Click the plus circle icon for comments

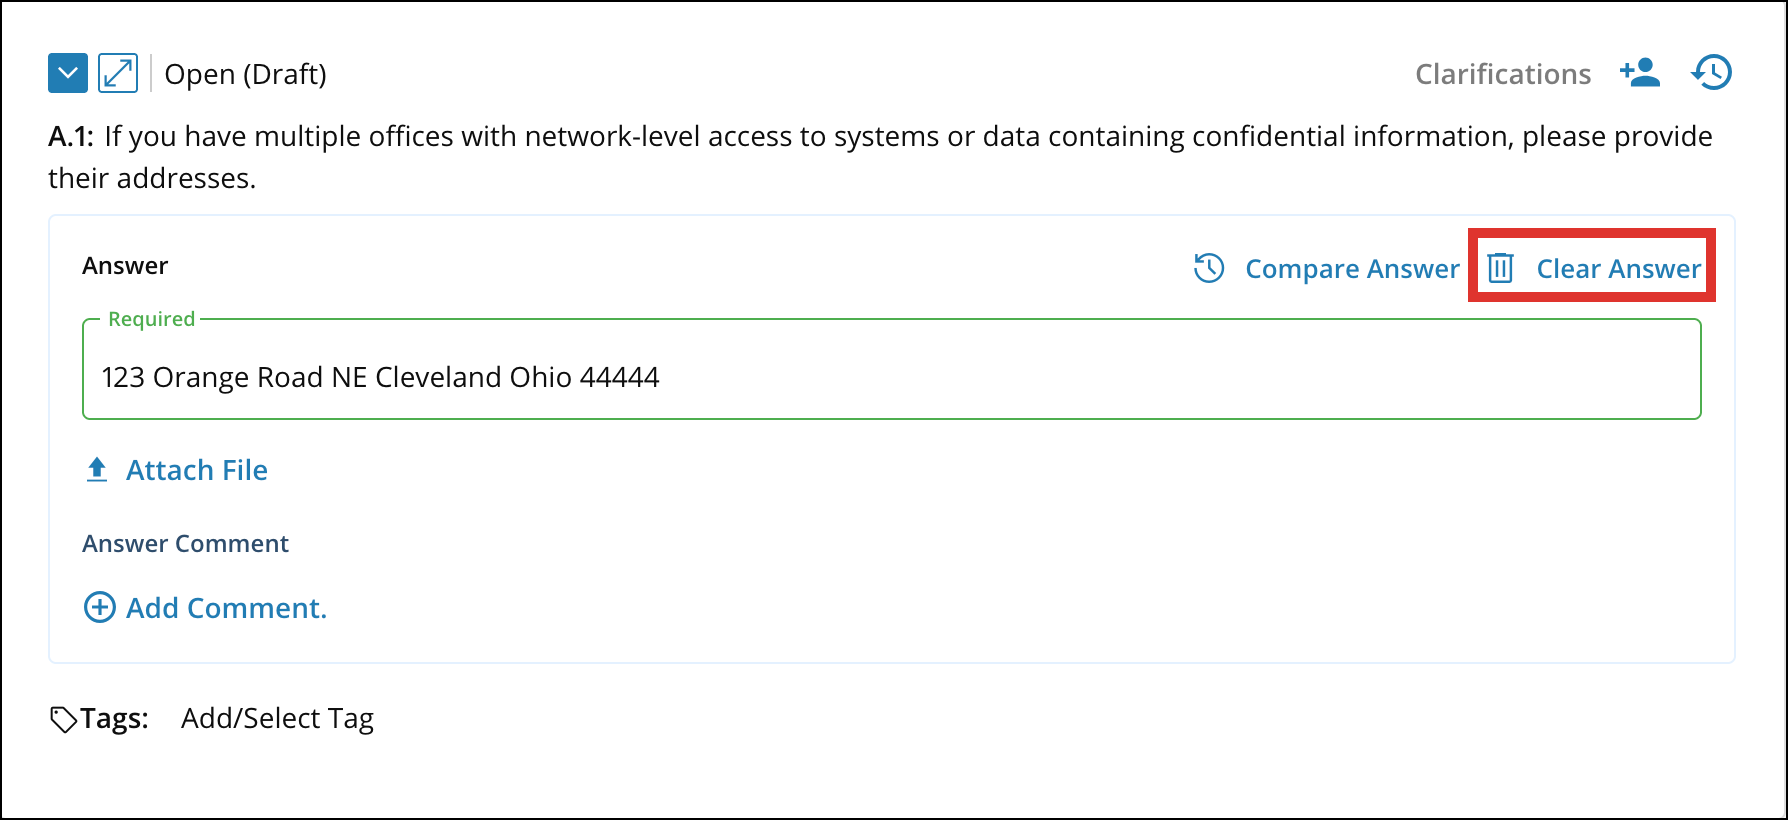tap(99, 607)
